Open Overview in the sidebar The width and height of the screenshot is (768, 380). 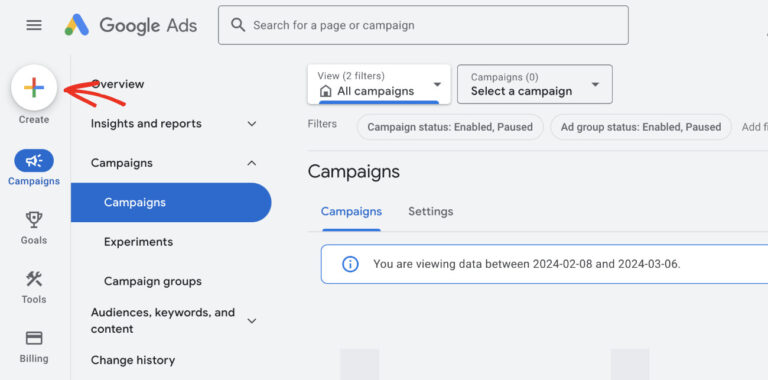click(118, 84)
